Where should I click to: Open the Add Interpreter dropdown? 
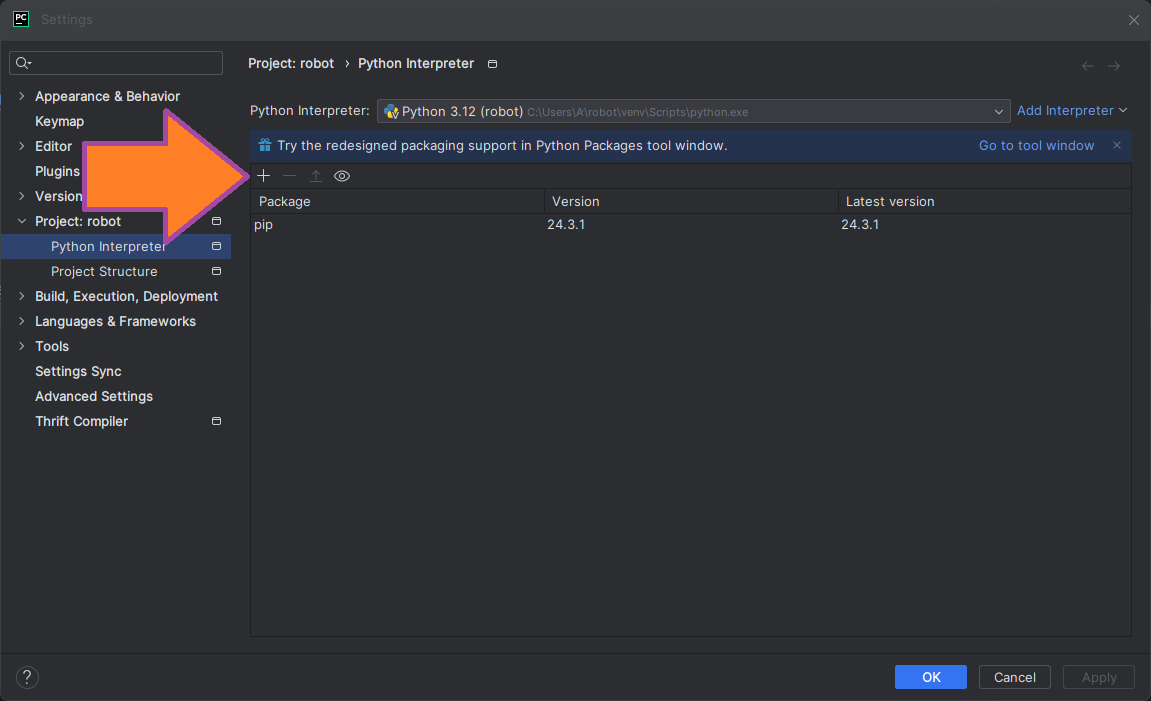pyautogui.click(x=1072, y=110)
